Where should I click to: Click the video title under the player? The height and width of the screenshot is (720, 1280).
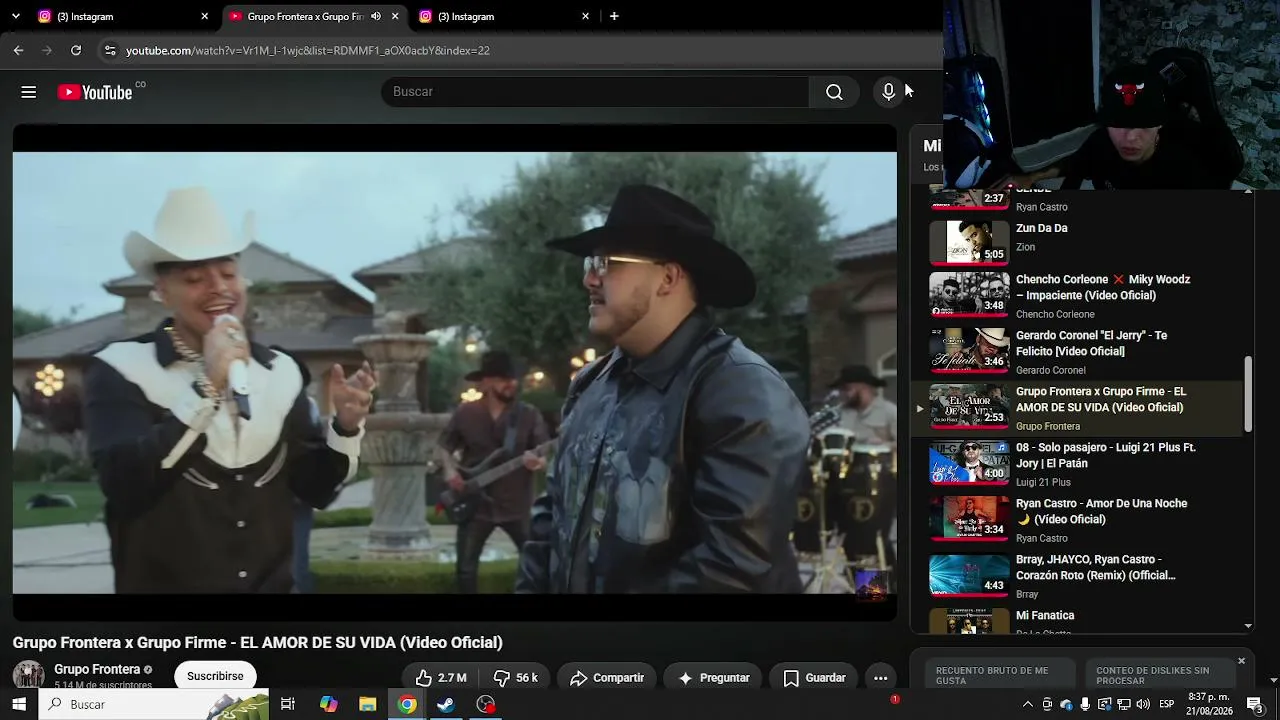(258, 643)
